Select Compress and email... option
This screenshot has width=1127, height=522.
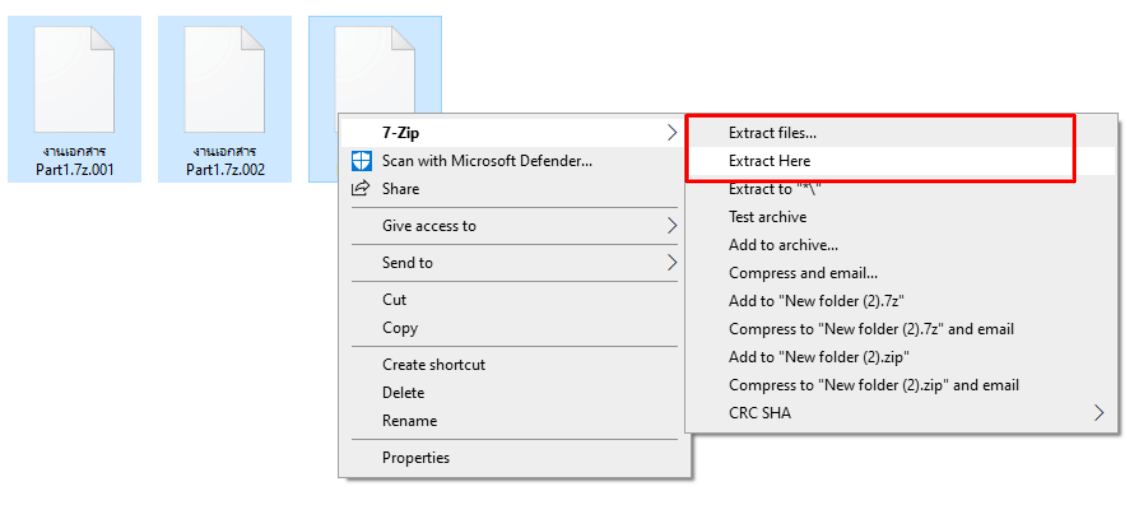(x=803, y=273)
